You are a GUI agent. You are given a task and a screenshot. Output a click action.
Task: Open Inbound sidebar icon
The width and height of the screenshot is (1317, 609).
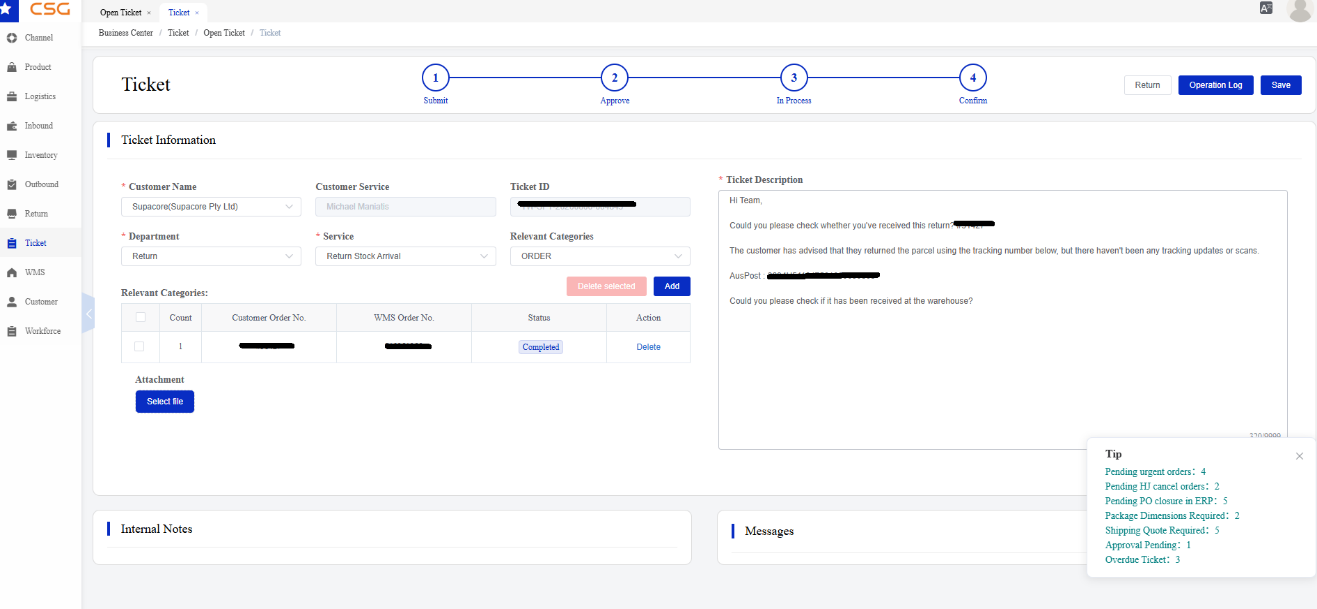[x=12, y=126]
